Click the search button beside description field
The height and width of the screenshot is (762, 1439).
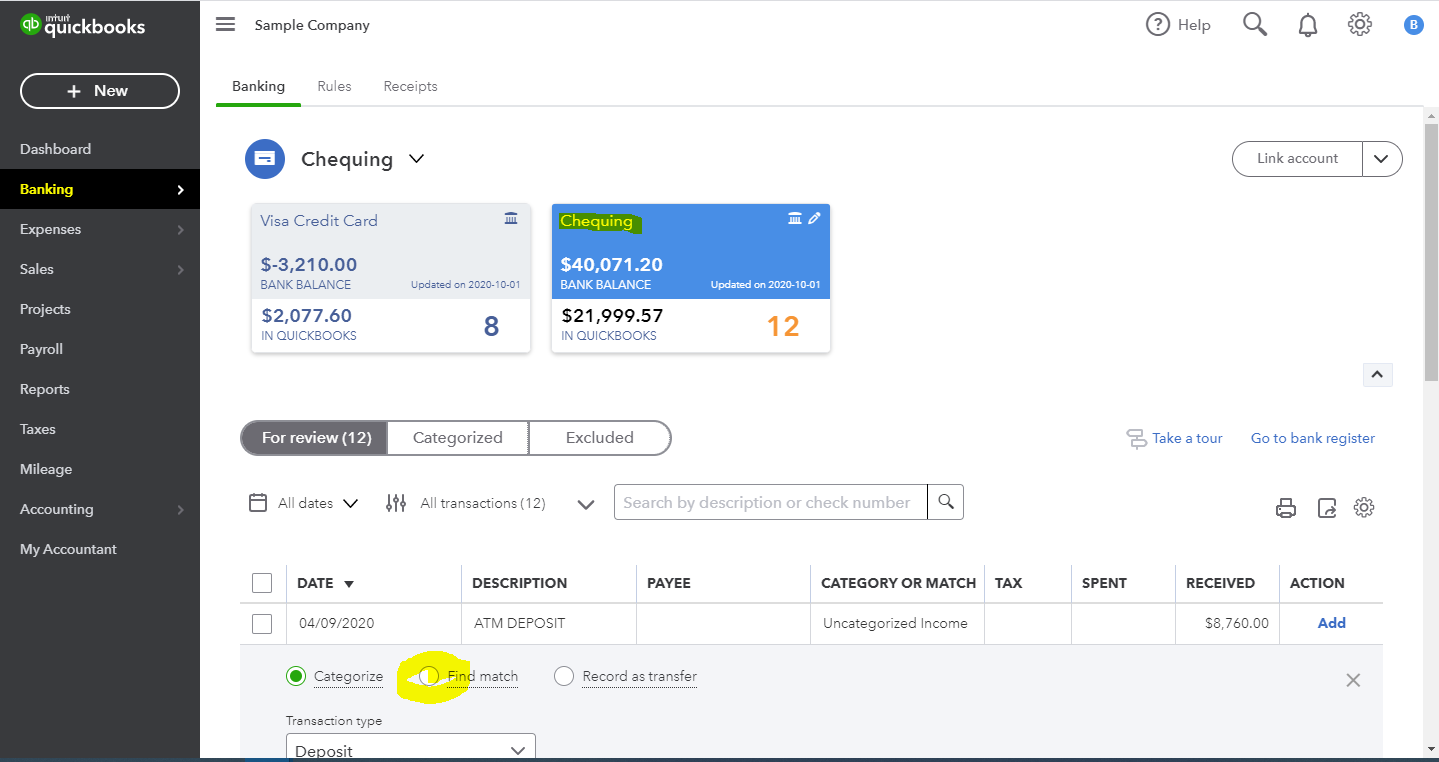(945, 502)
